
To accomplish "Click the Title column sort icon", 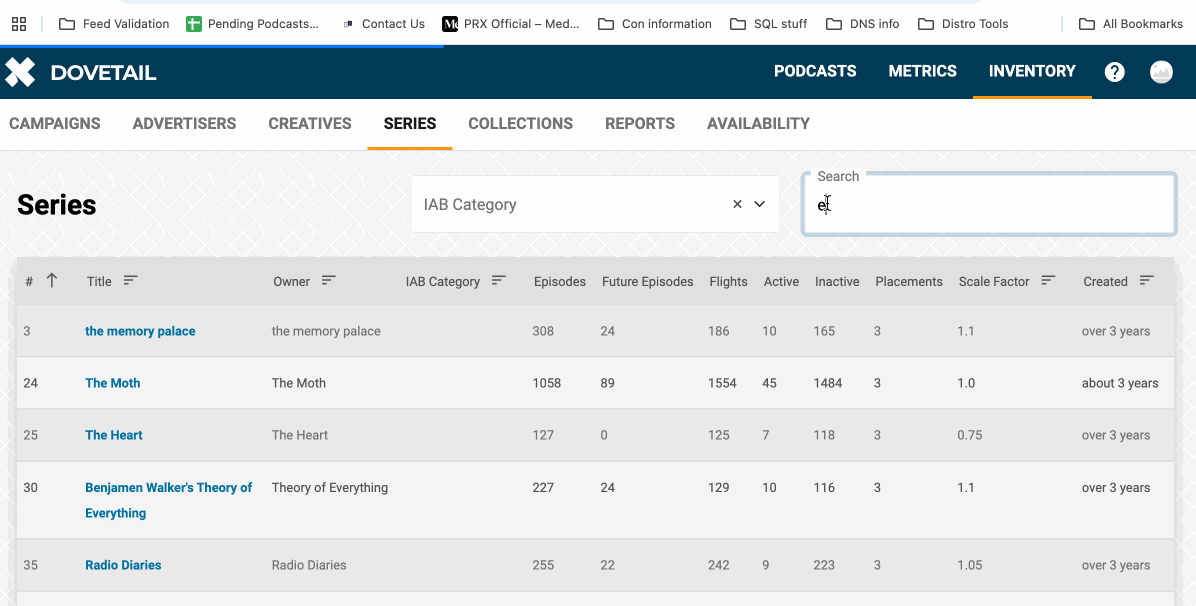I will pyautogui.click(x=130, y=281).
